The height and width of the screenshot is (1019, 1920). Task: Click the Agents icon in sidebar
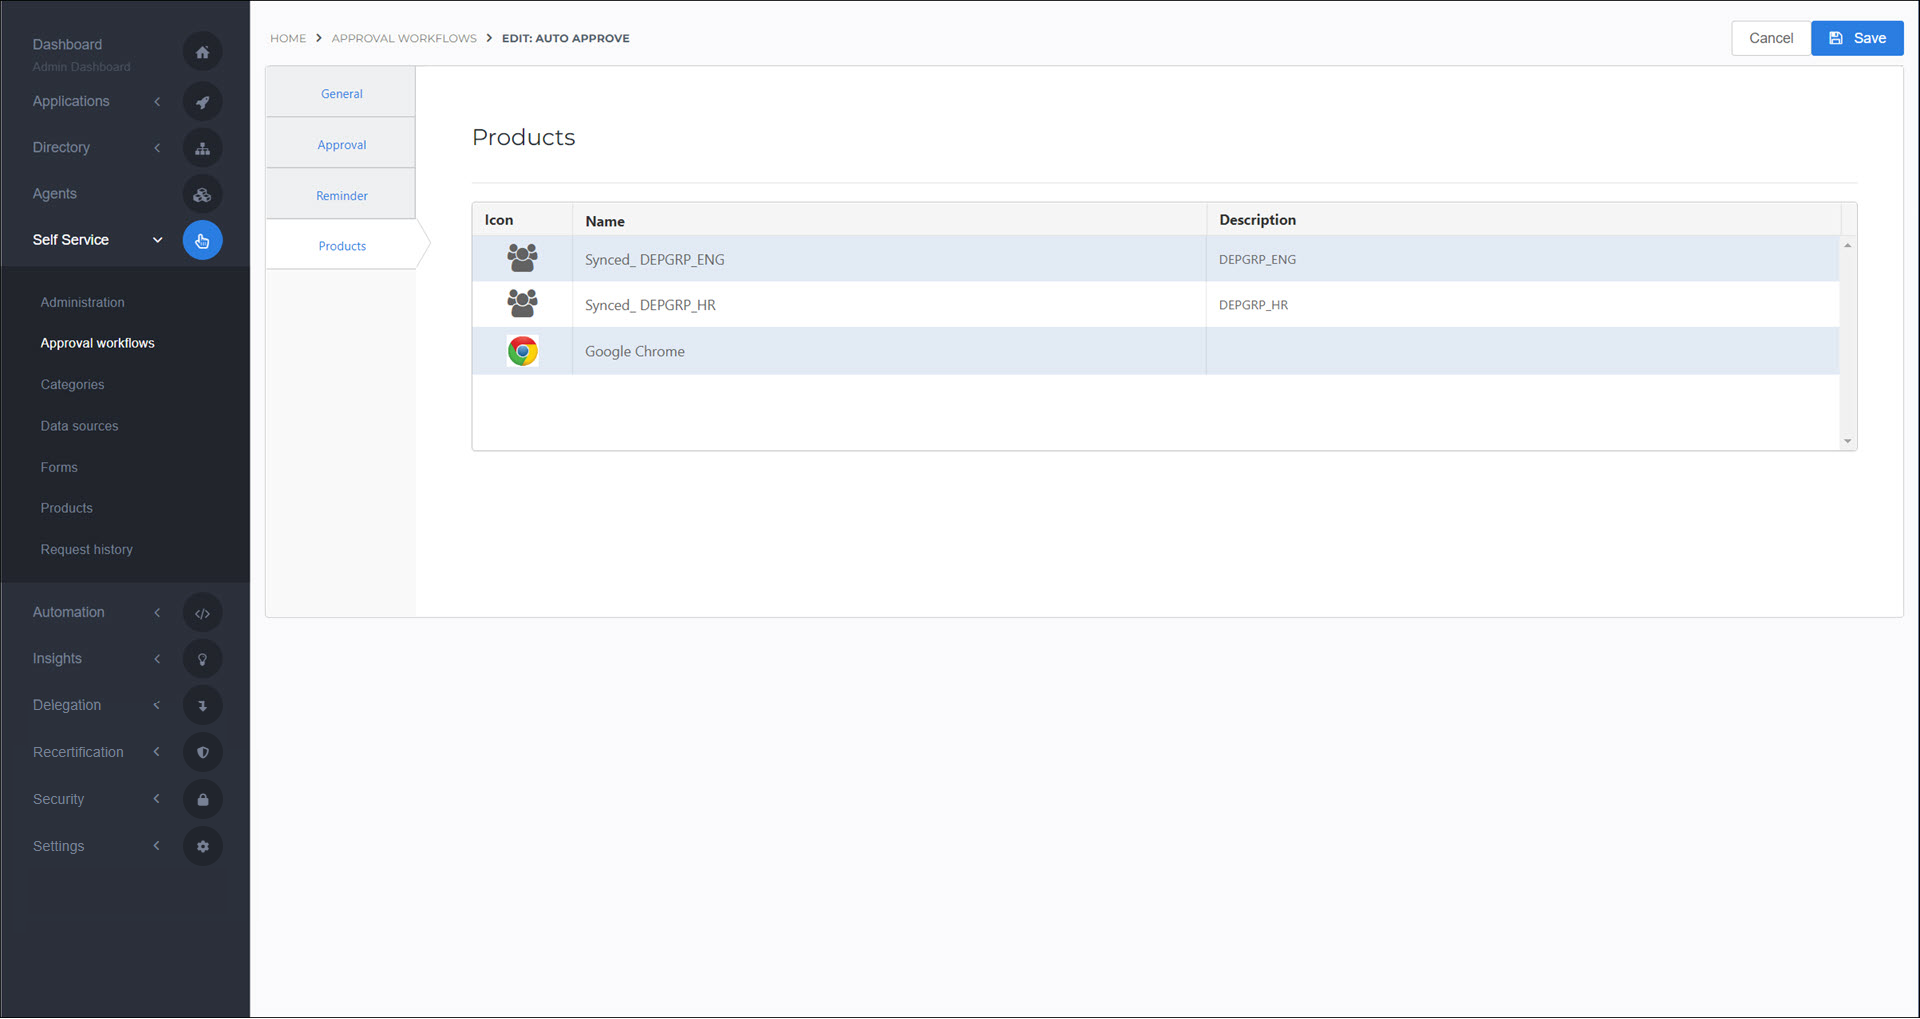pyautogui.click(x=202, y=194)
